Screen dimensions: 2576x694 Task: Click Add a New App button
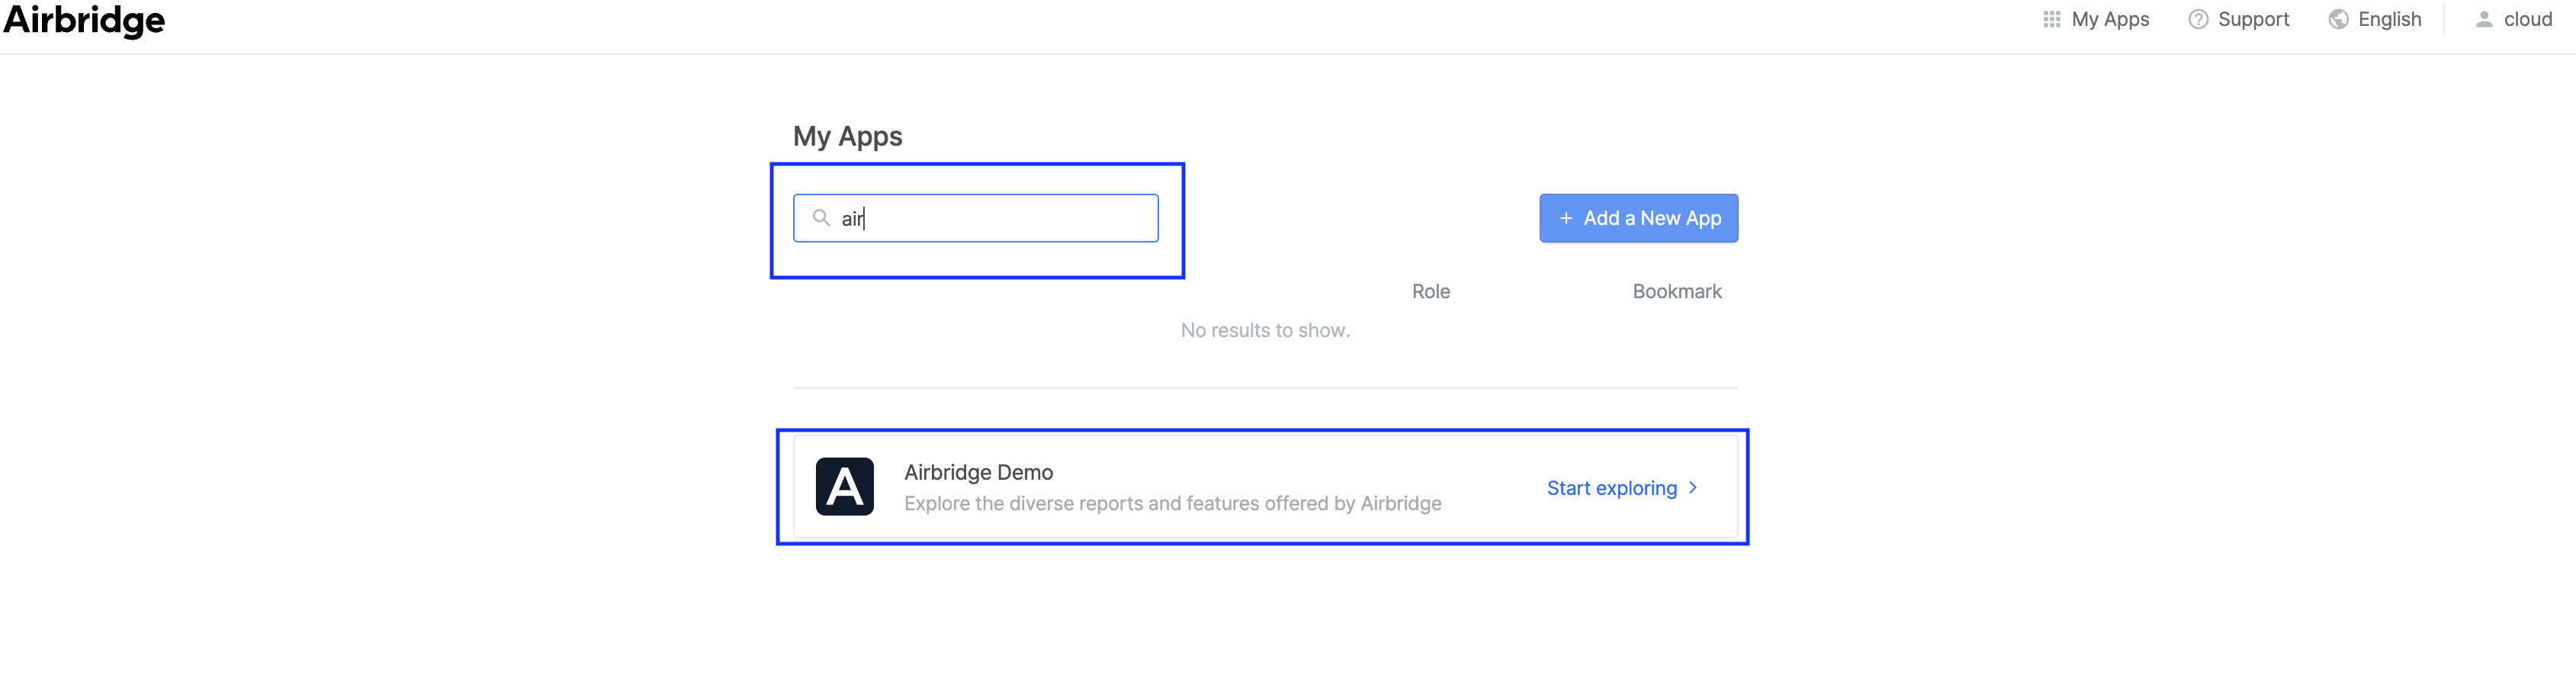click(x=1638, y=218)
